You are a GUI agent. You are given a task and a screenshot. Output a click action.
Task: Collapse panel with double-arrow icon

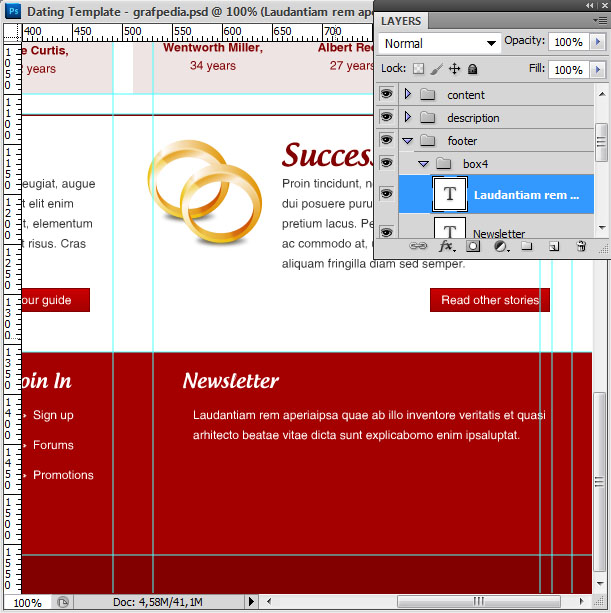pyautogui.click(x=589, y=5)
